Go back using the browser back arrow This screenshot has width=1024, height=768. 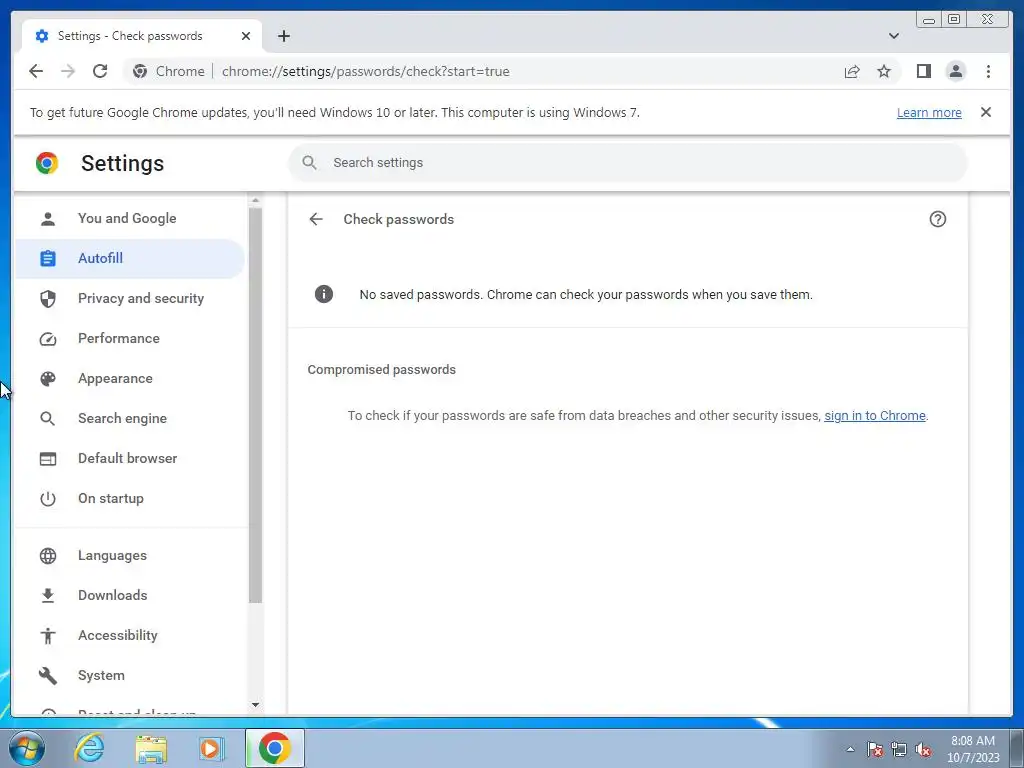[36, 71]
